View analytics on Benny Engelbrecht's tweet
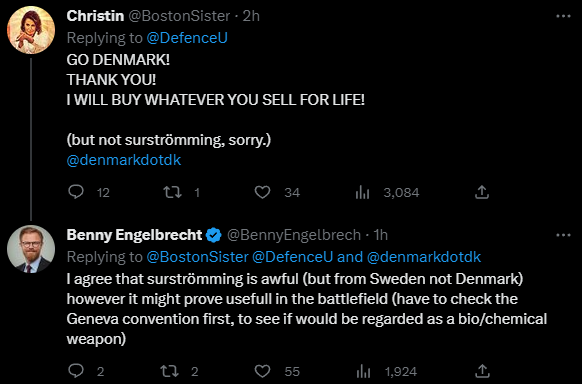Viewport: 582px width, 384px height. [x=363, y=371]
